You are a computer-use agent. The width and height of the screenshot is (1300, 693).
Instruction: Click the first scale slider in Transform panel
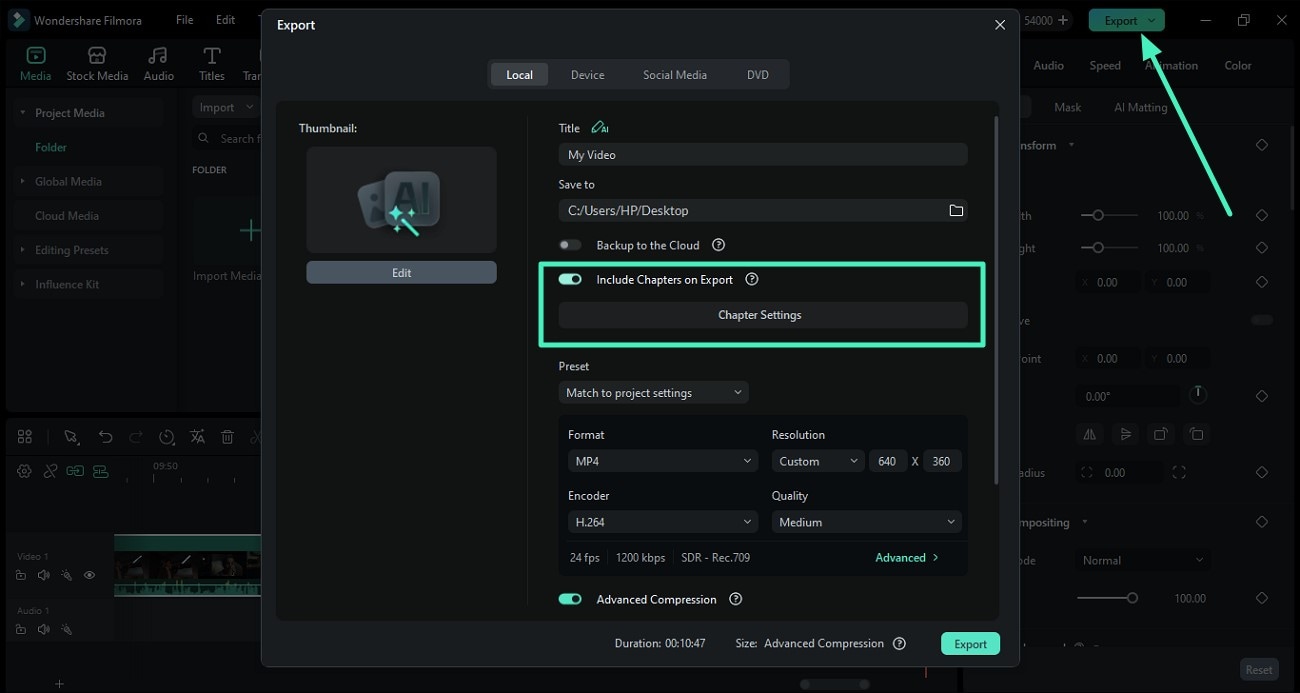(1108, 216)
